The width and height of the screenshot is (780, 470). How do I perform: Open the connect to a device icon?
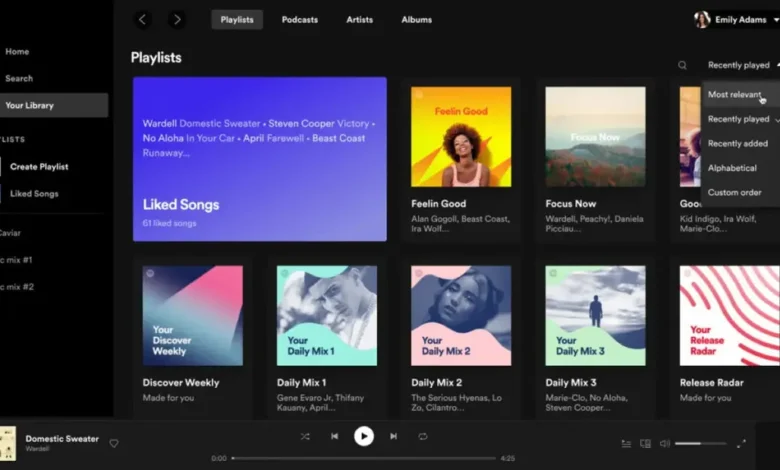pyautogui.click(x=645, y=443)
